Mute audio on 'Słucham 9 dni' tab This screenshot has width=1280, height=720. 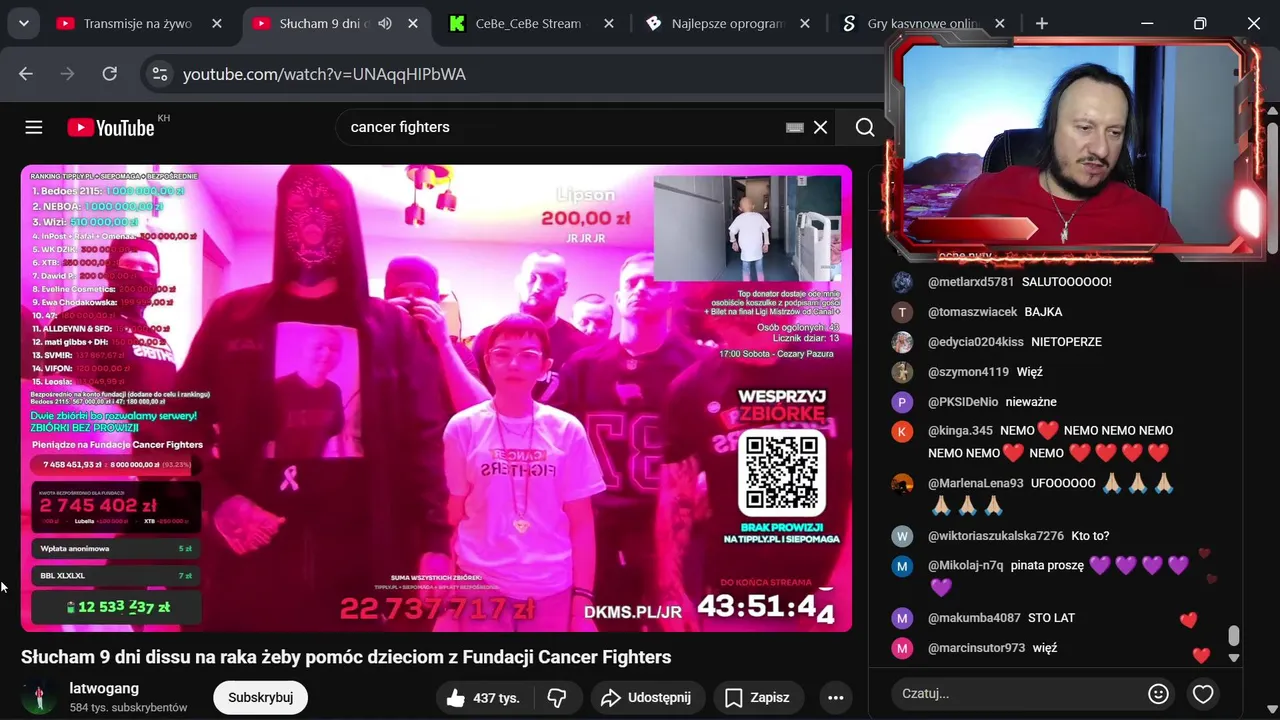(385, 23)
